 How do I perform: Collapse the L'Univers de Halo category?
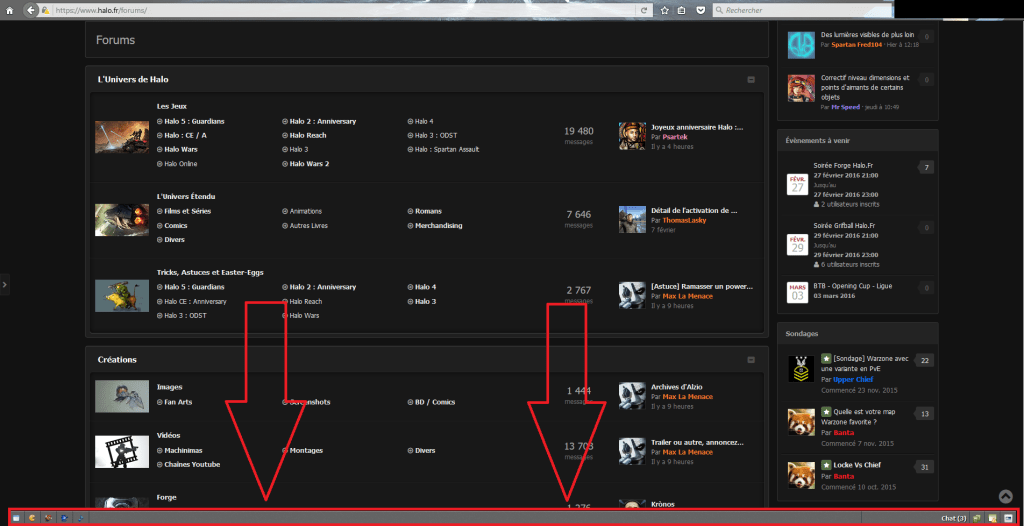pos(751,79)
